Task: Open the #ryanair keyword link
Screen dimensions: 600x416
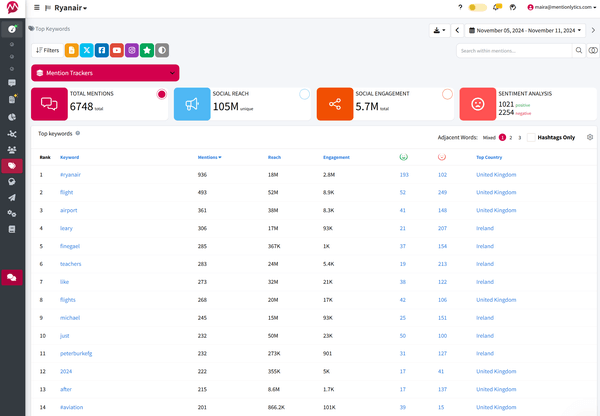Action: point(70,175)
